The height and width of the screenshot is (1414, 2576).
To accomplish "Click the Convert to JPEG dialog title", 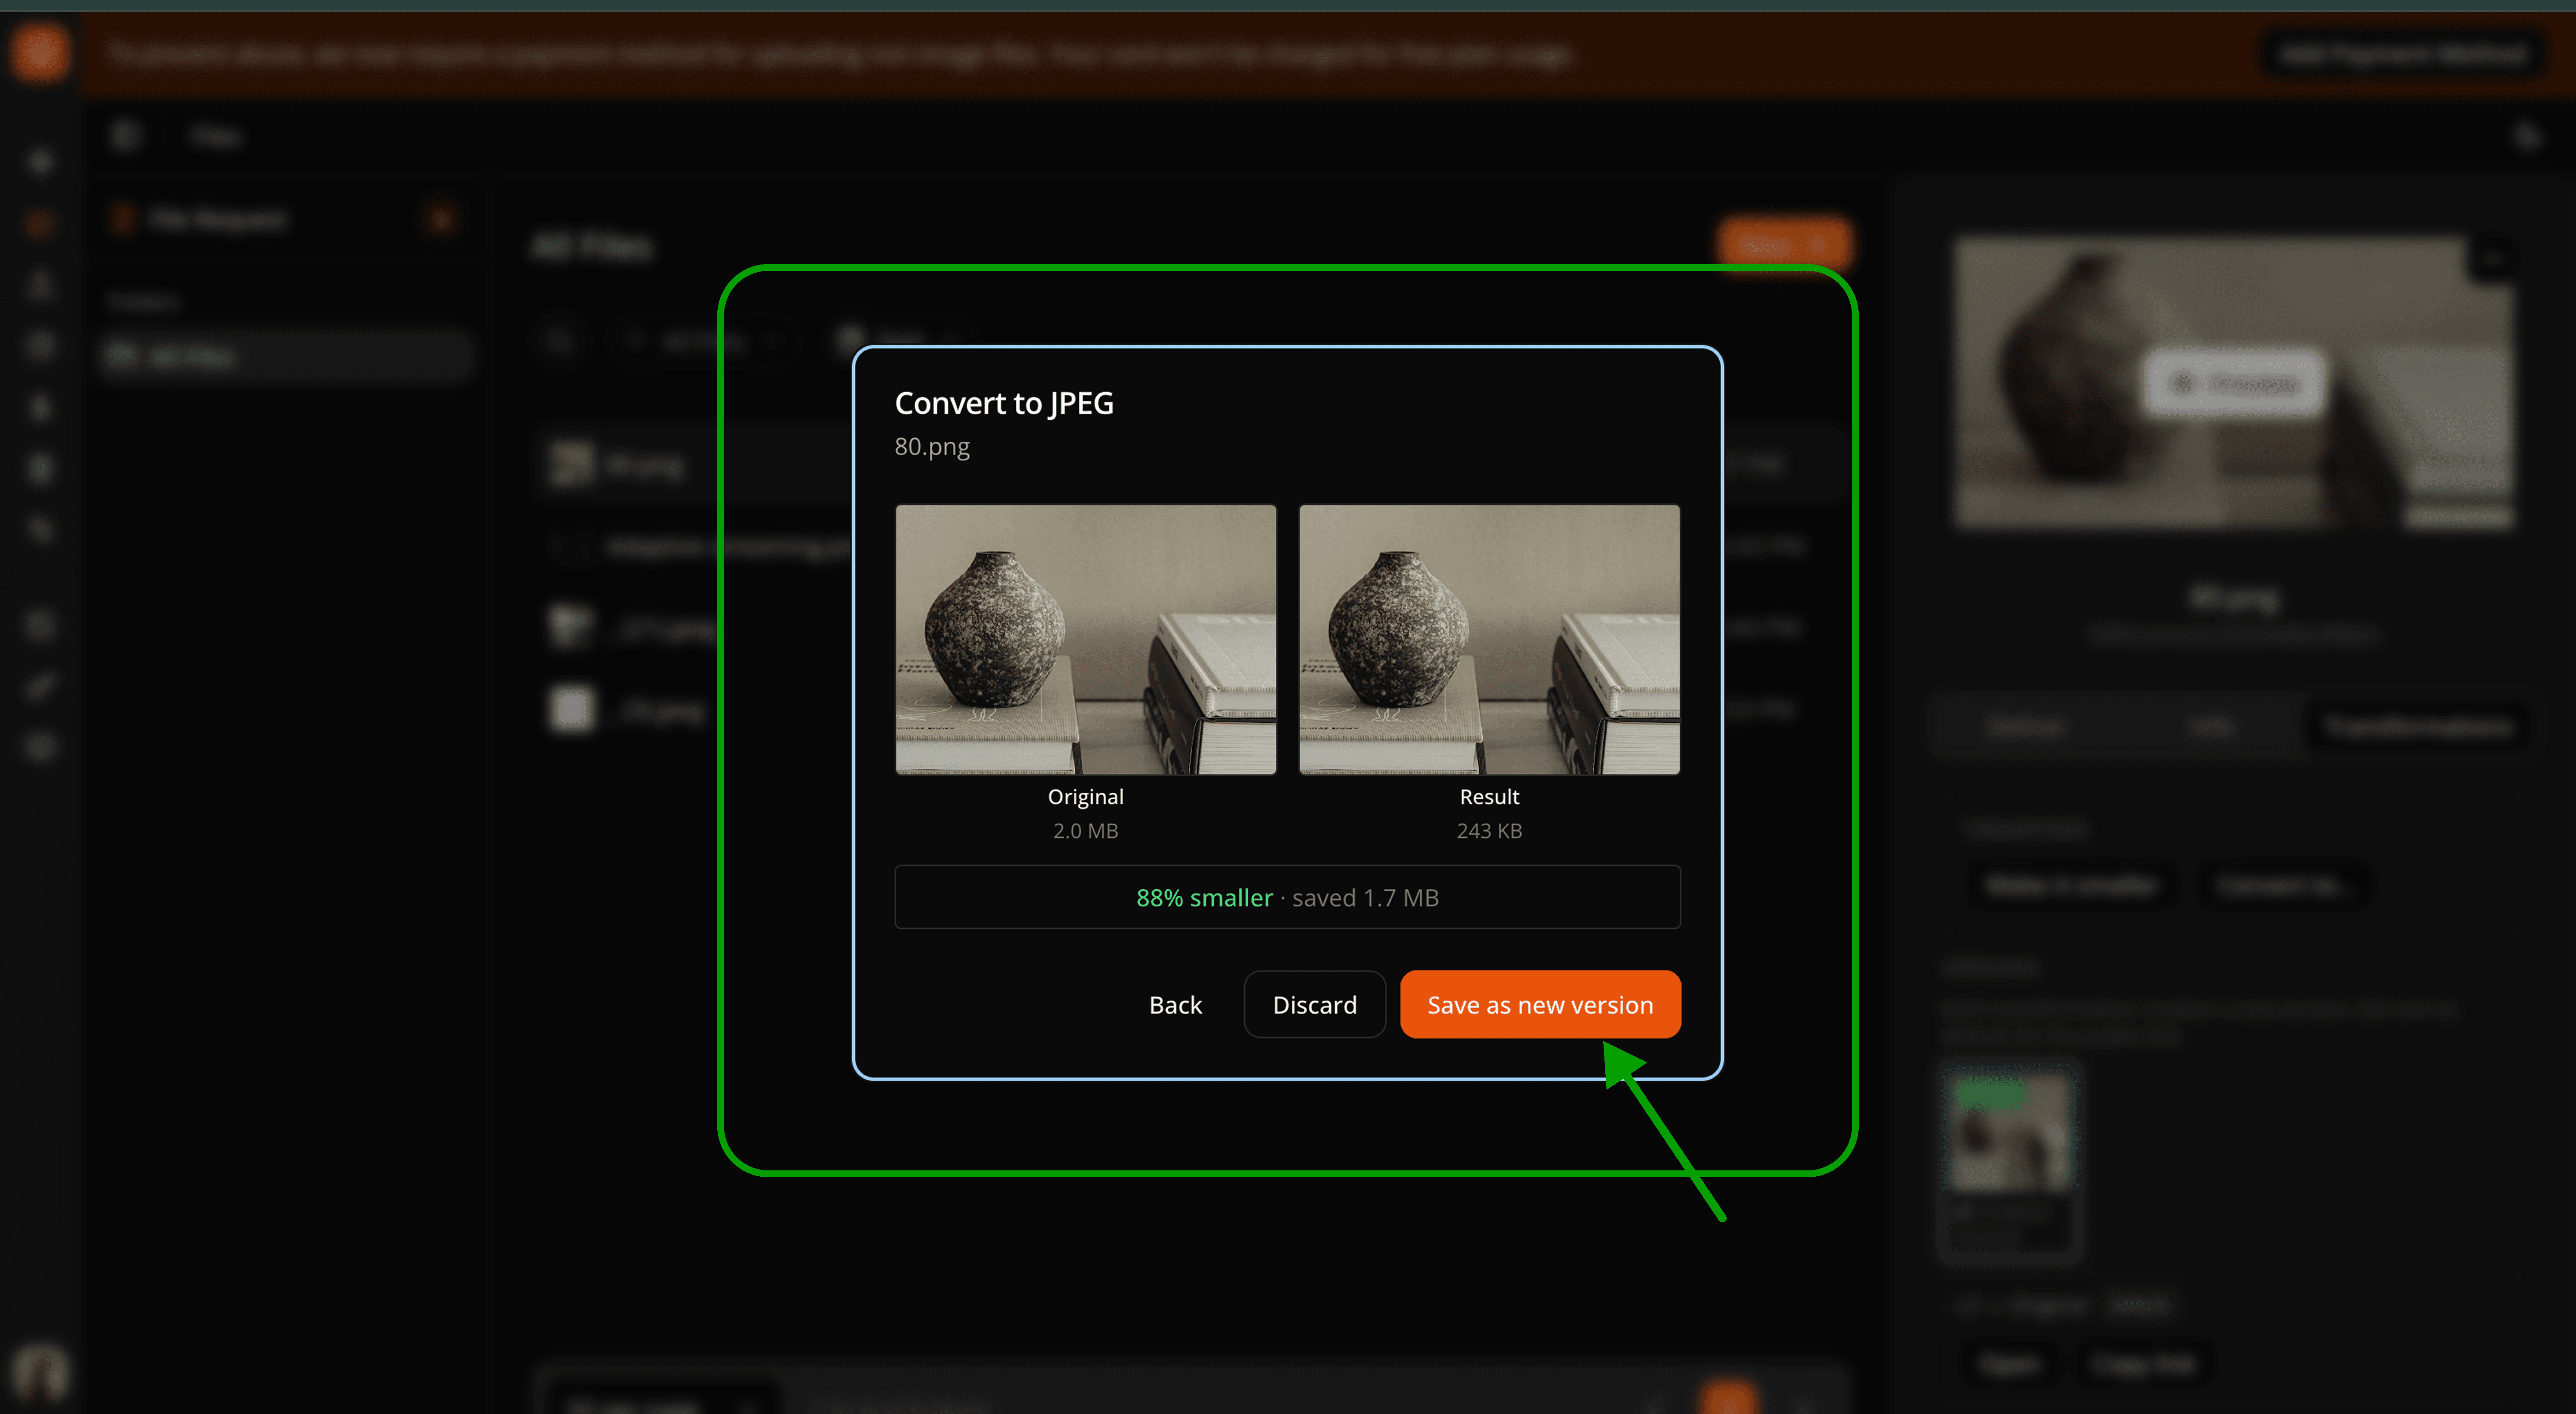I will (x=1004, y=402).
